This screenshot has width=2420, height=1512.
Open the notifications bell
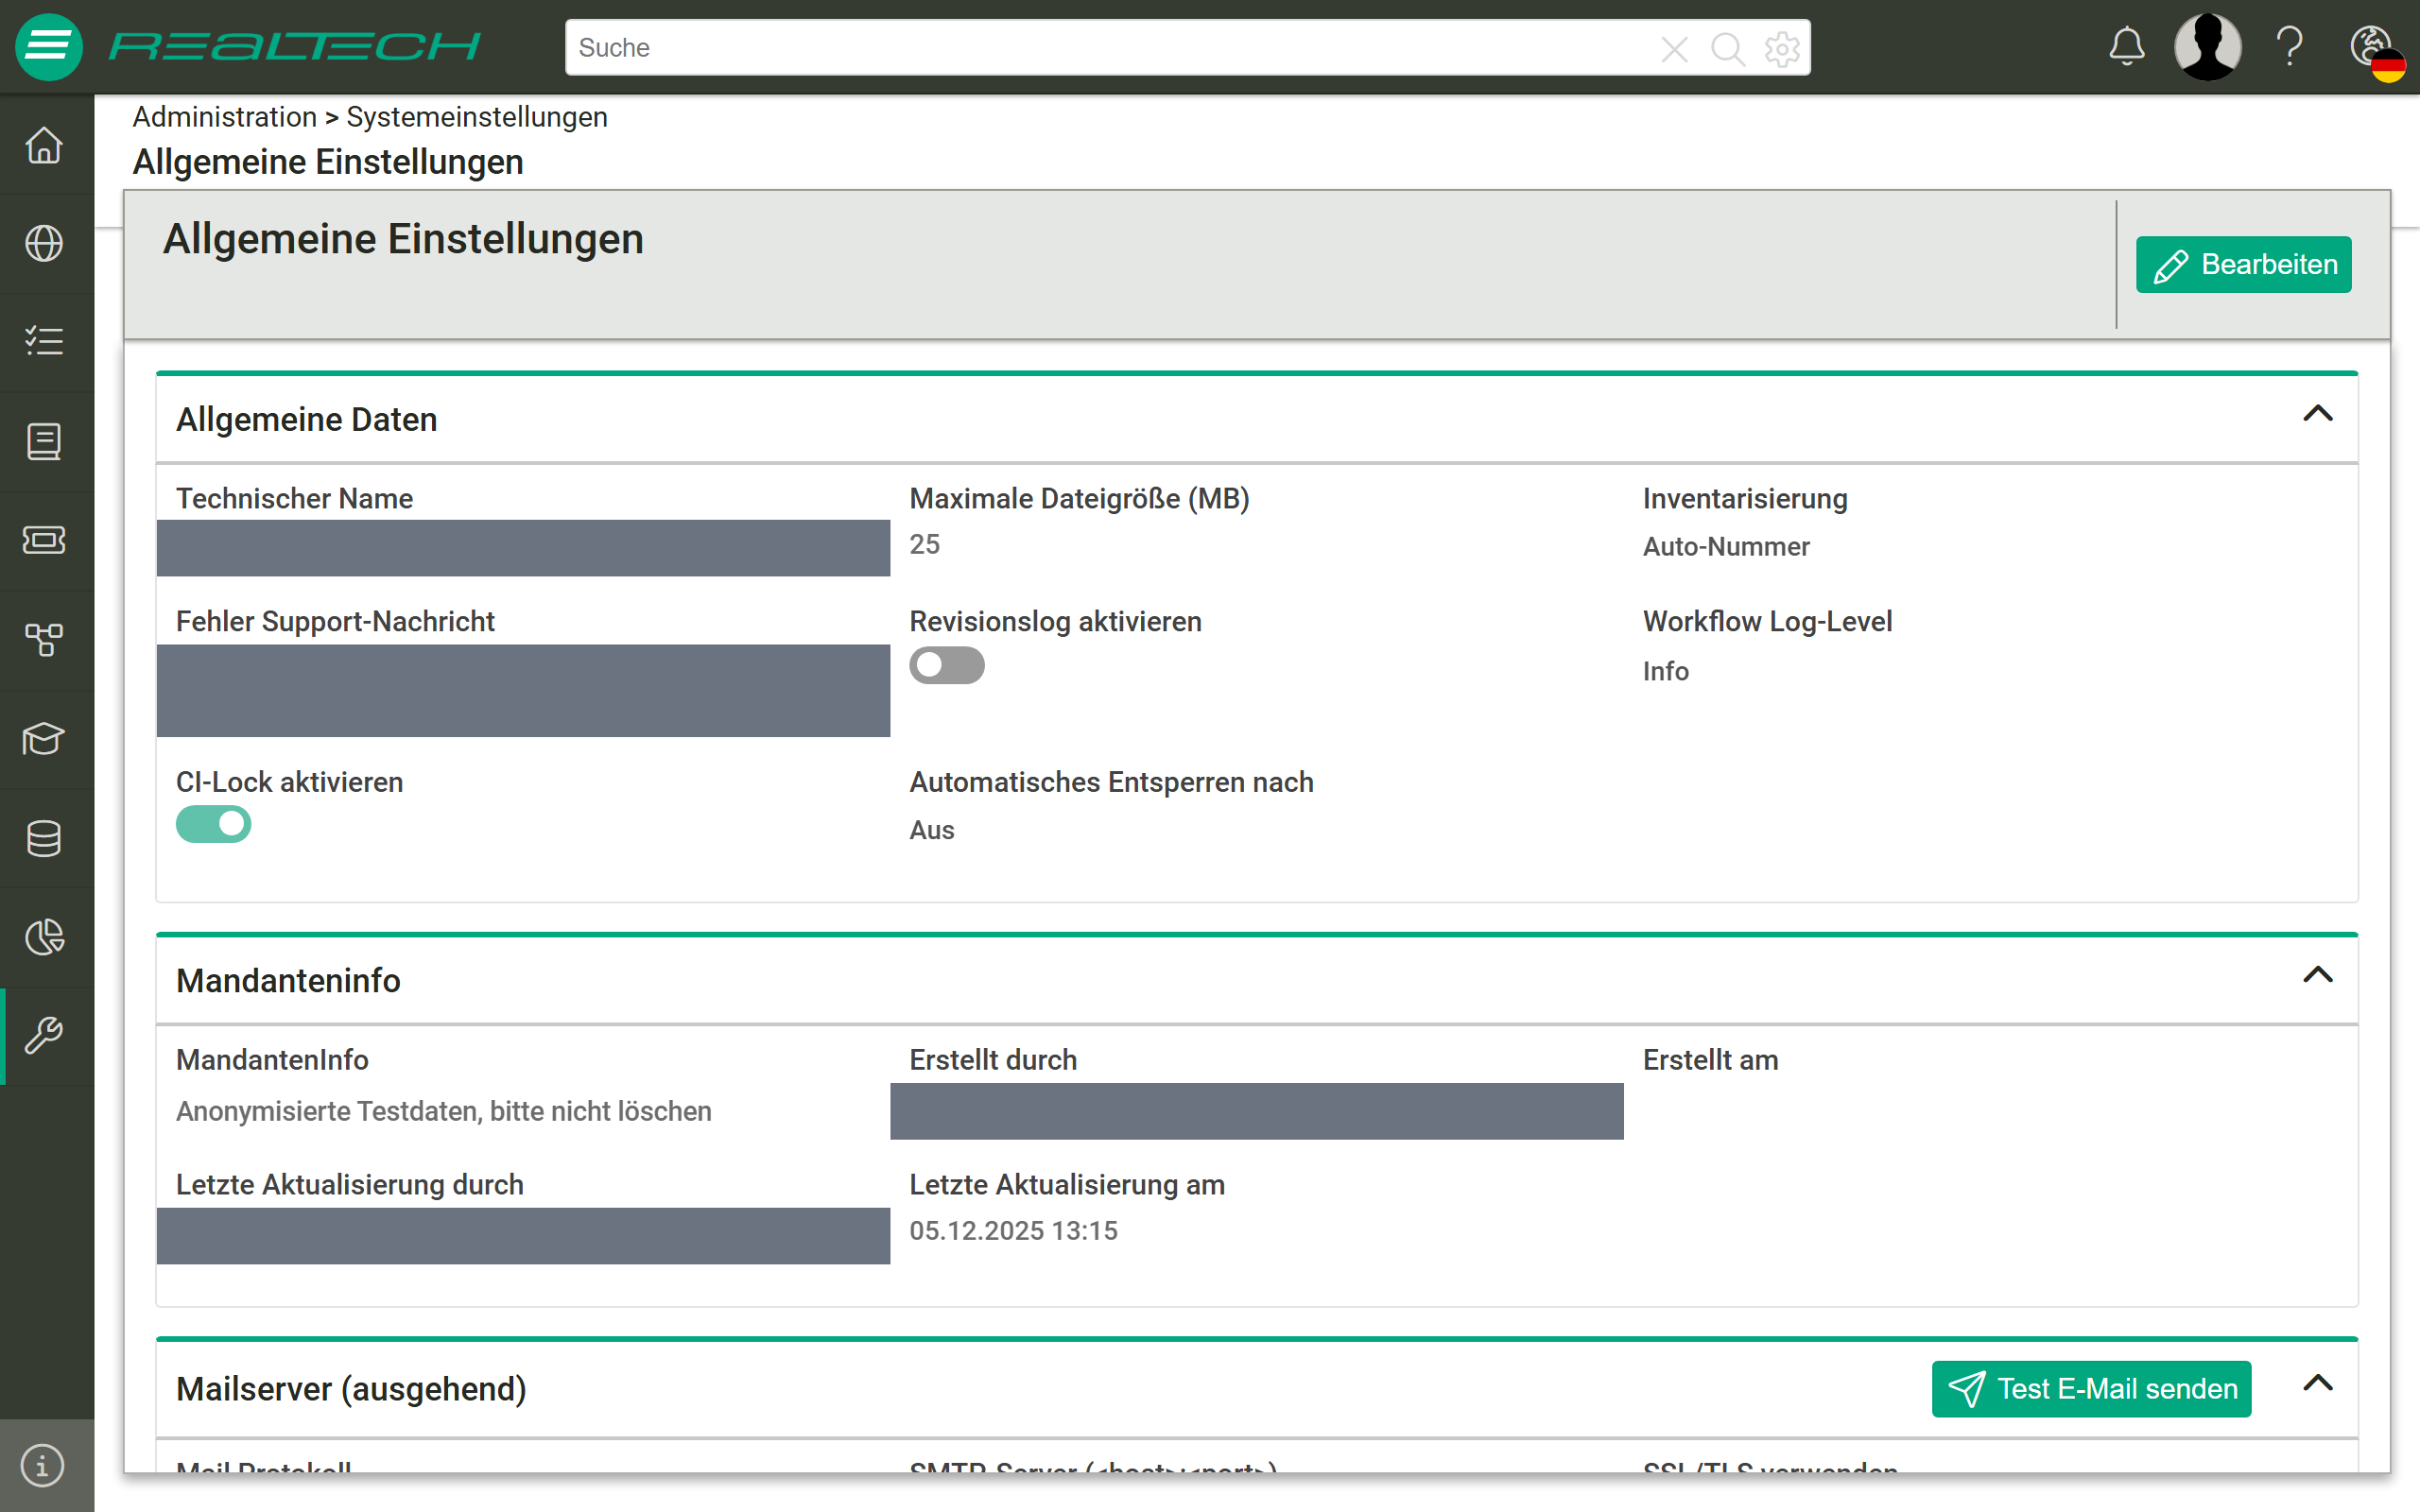pyautogui.click(x=2127, y=47)
